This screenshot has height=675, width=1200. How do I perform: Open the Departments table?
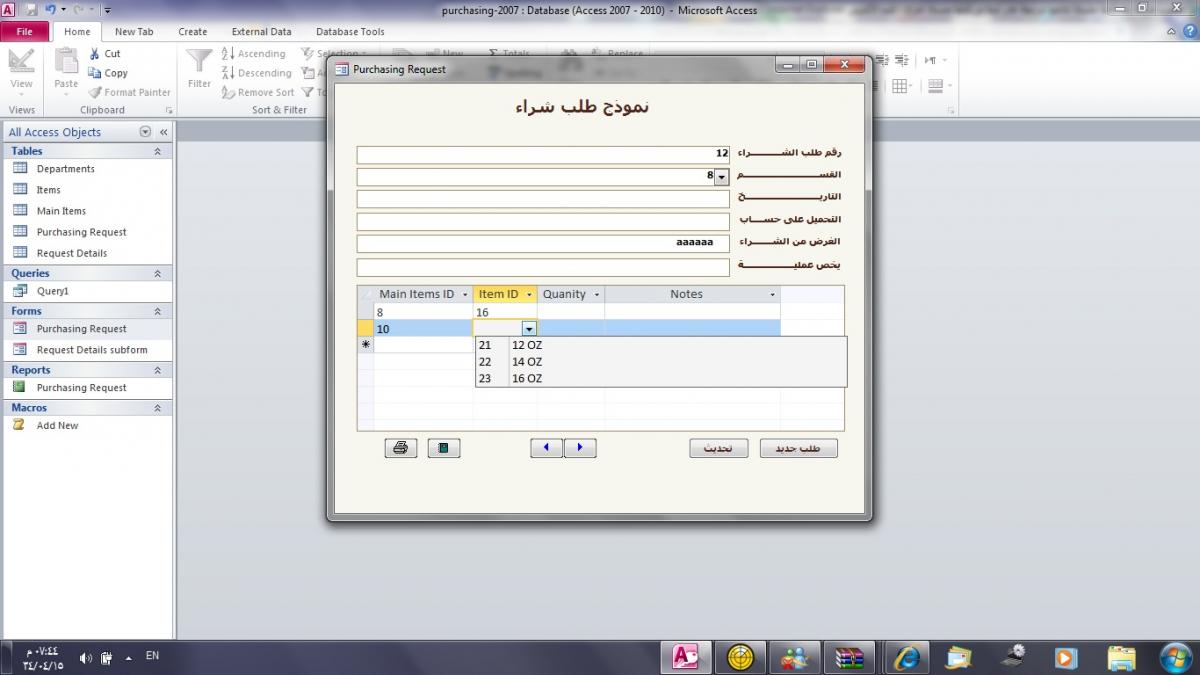coord(66,169)
